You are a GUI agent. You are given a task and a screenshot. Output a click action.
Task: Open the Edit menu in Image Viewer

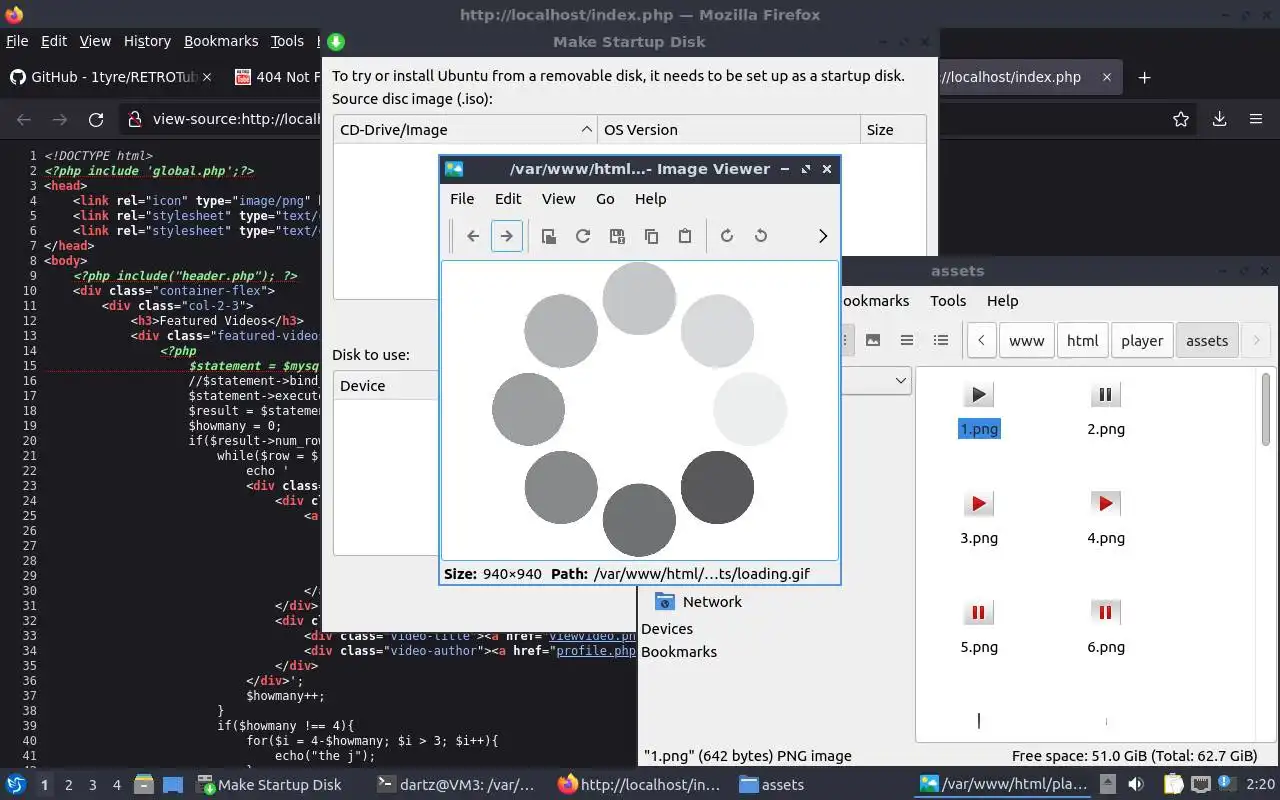[508, 199]
